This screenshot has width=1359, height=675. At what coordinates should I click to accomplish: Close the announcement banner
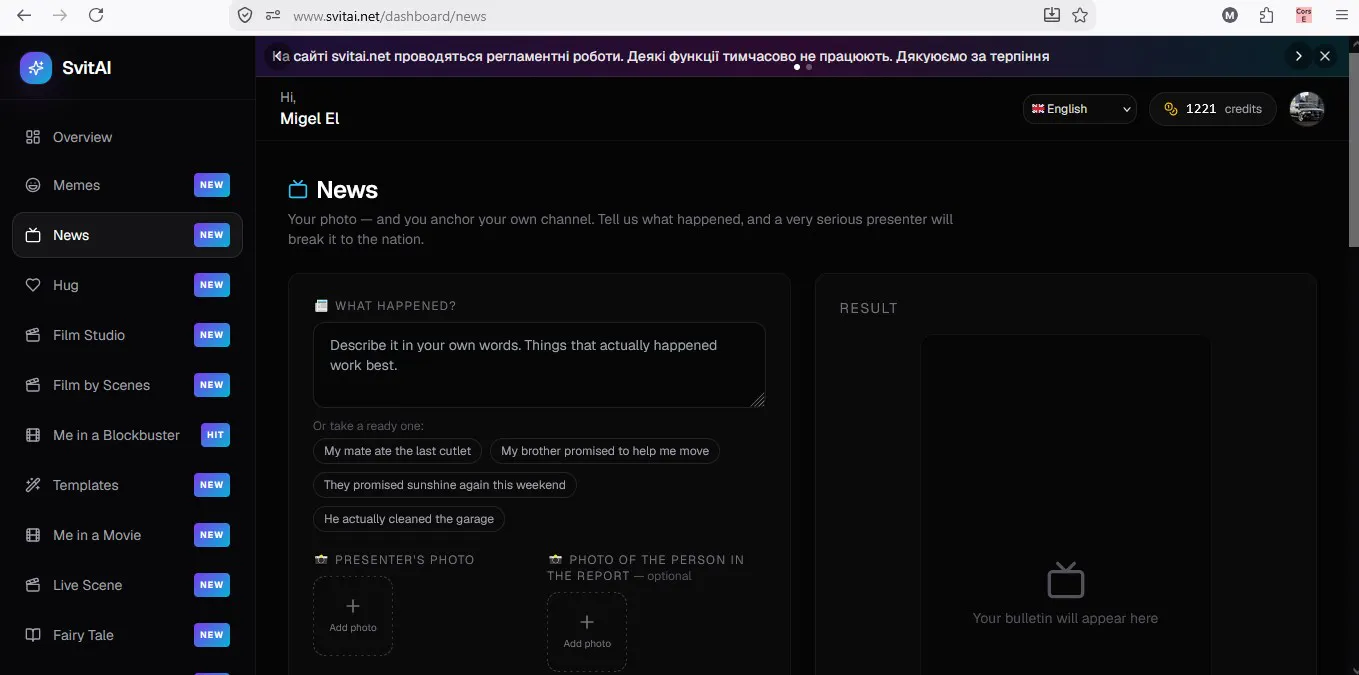pos(1325,56)
